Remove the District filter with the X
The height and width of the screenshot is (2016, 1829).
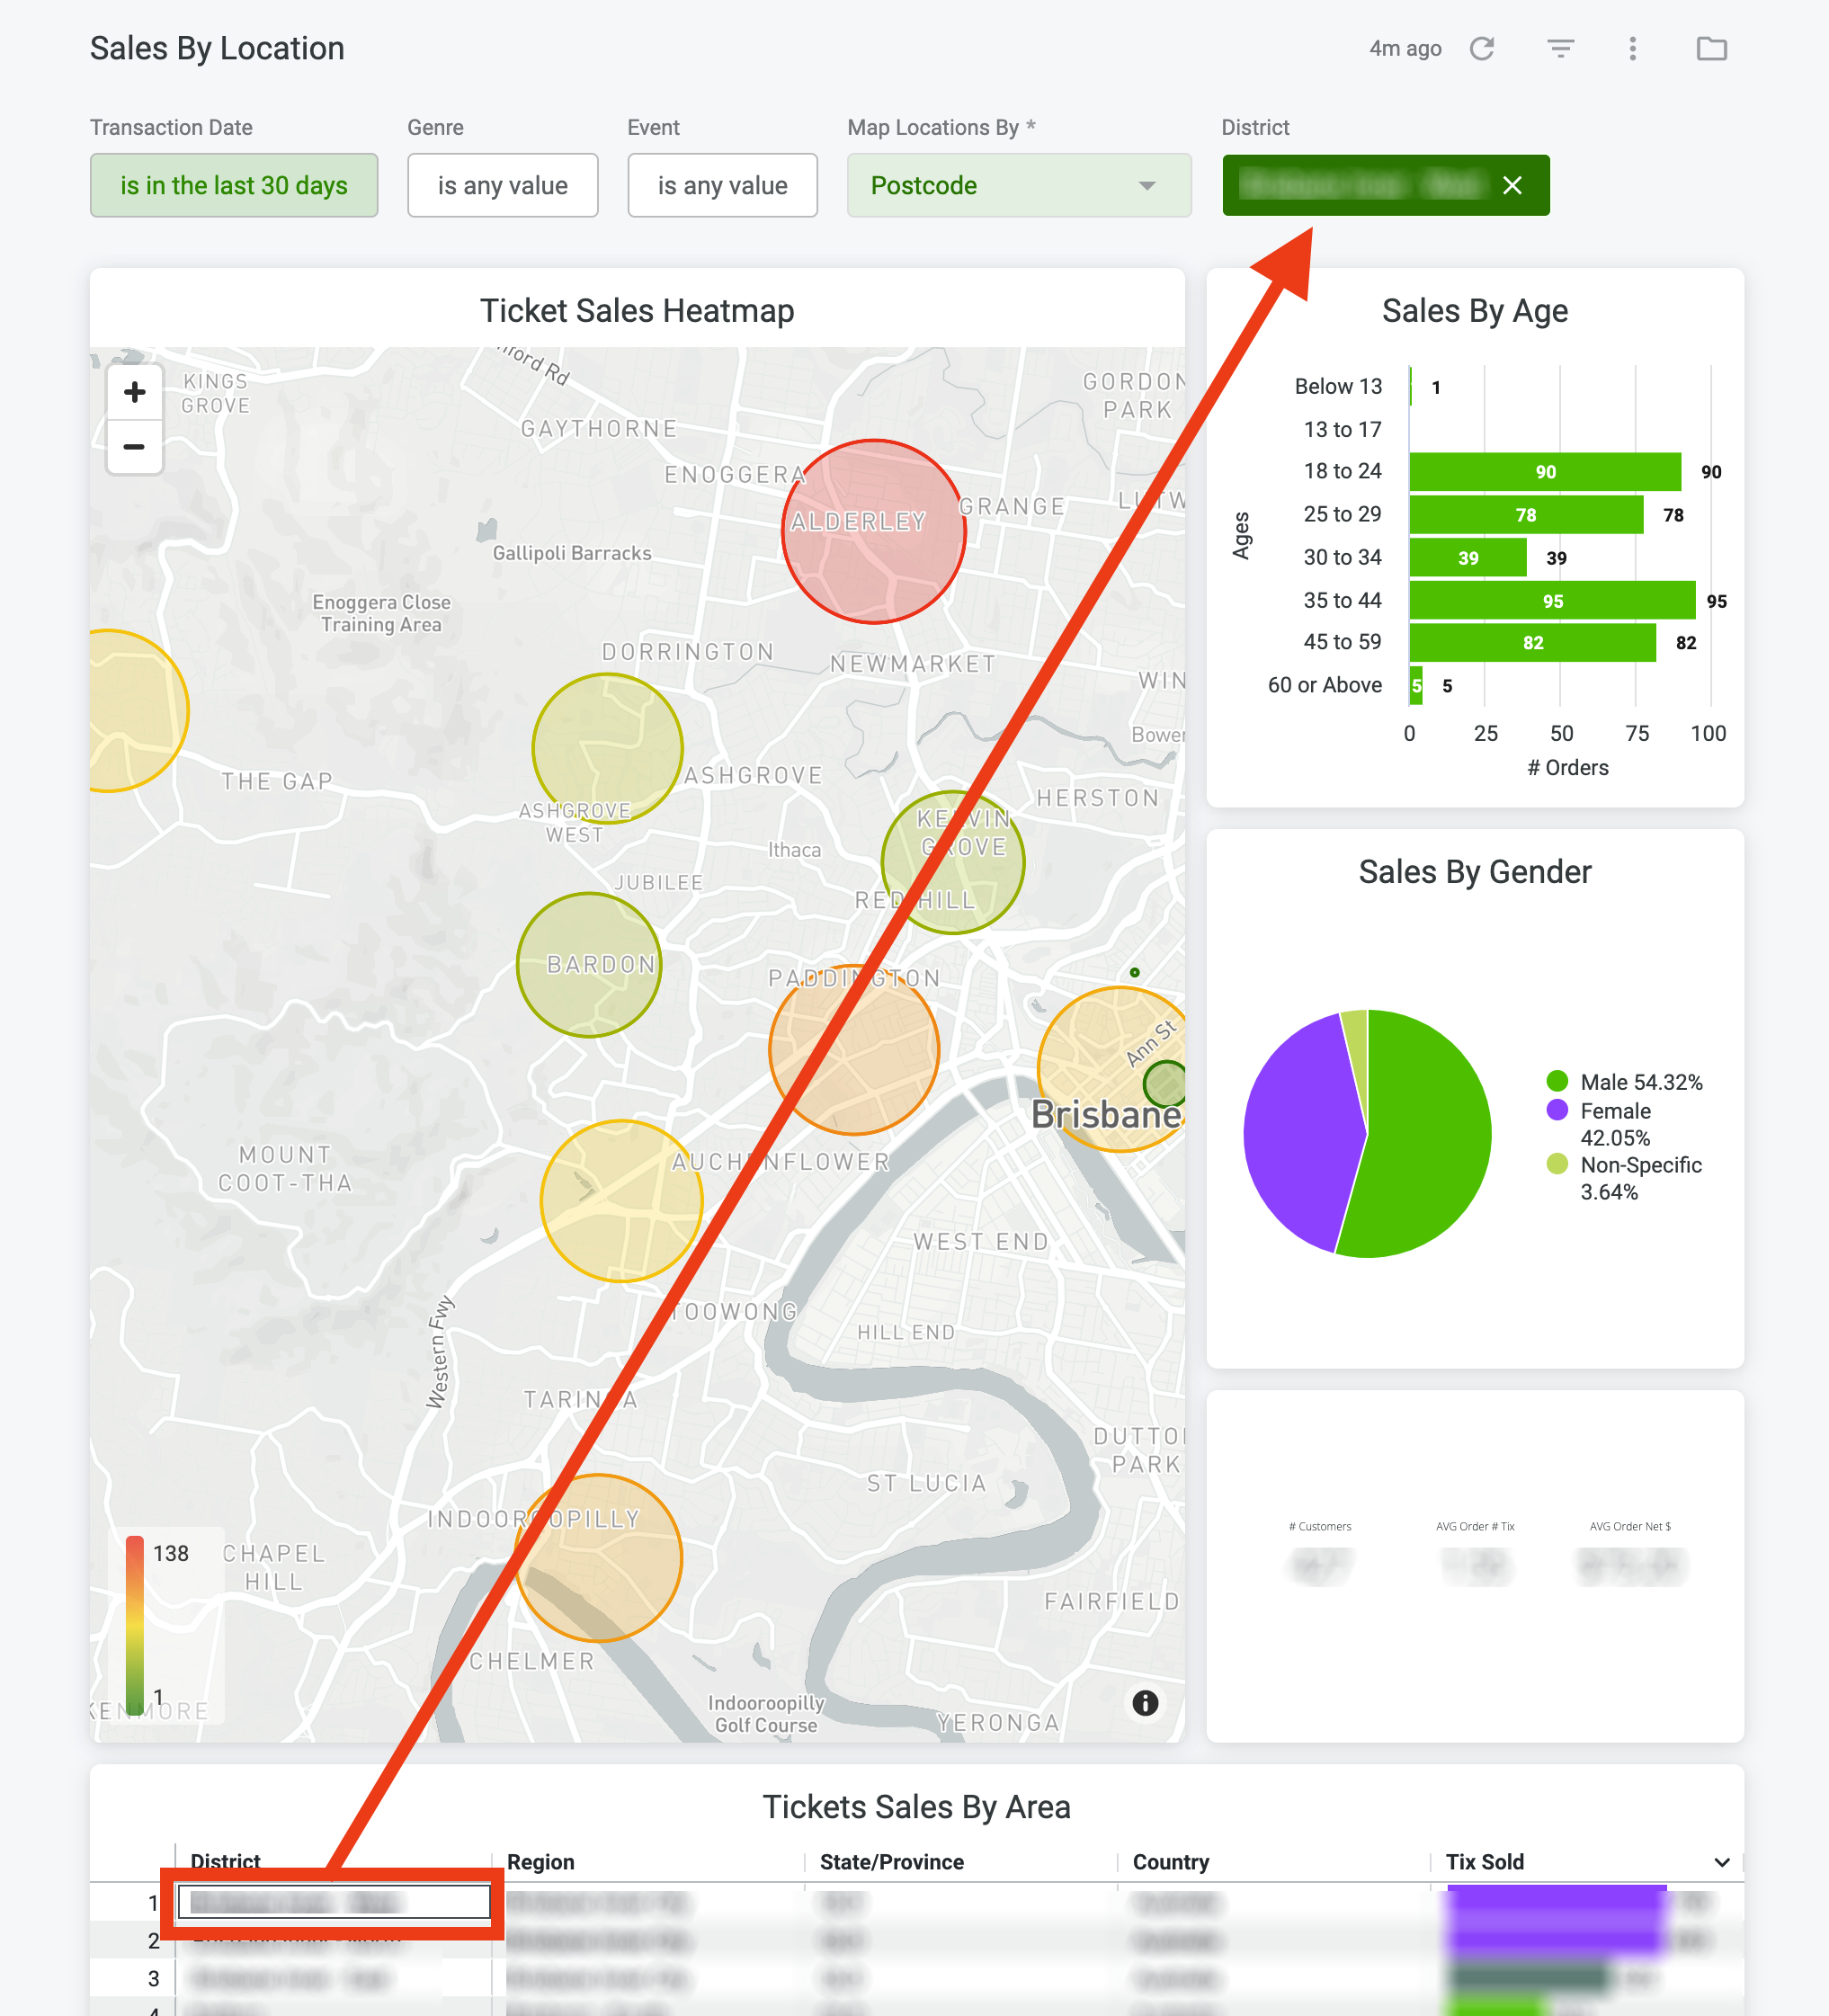[x=1512, y=185]
